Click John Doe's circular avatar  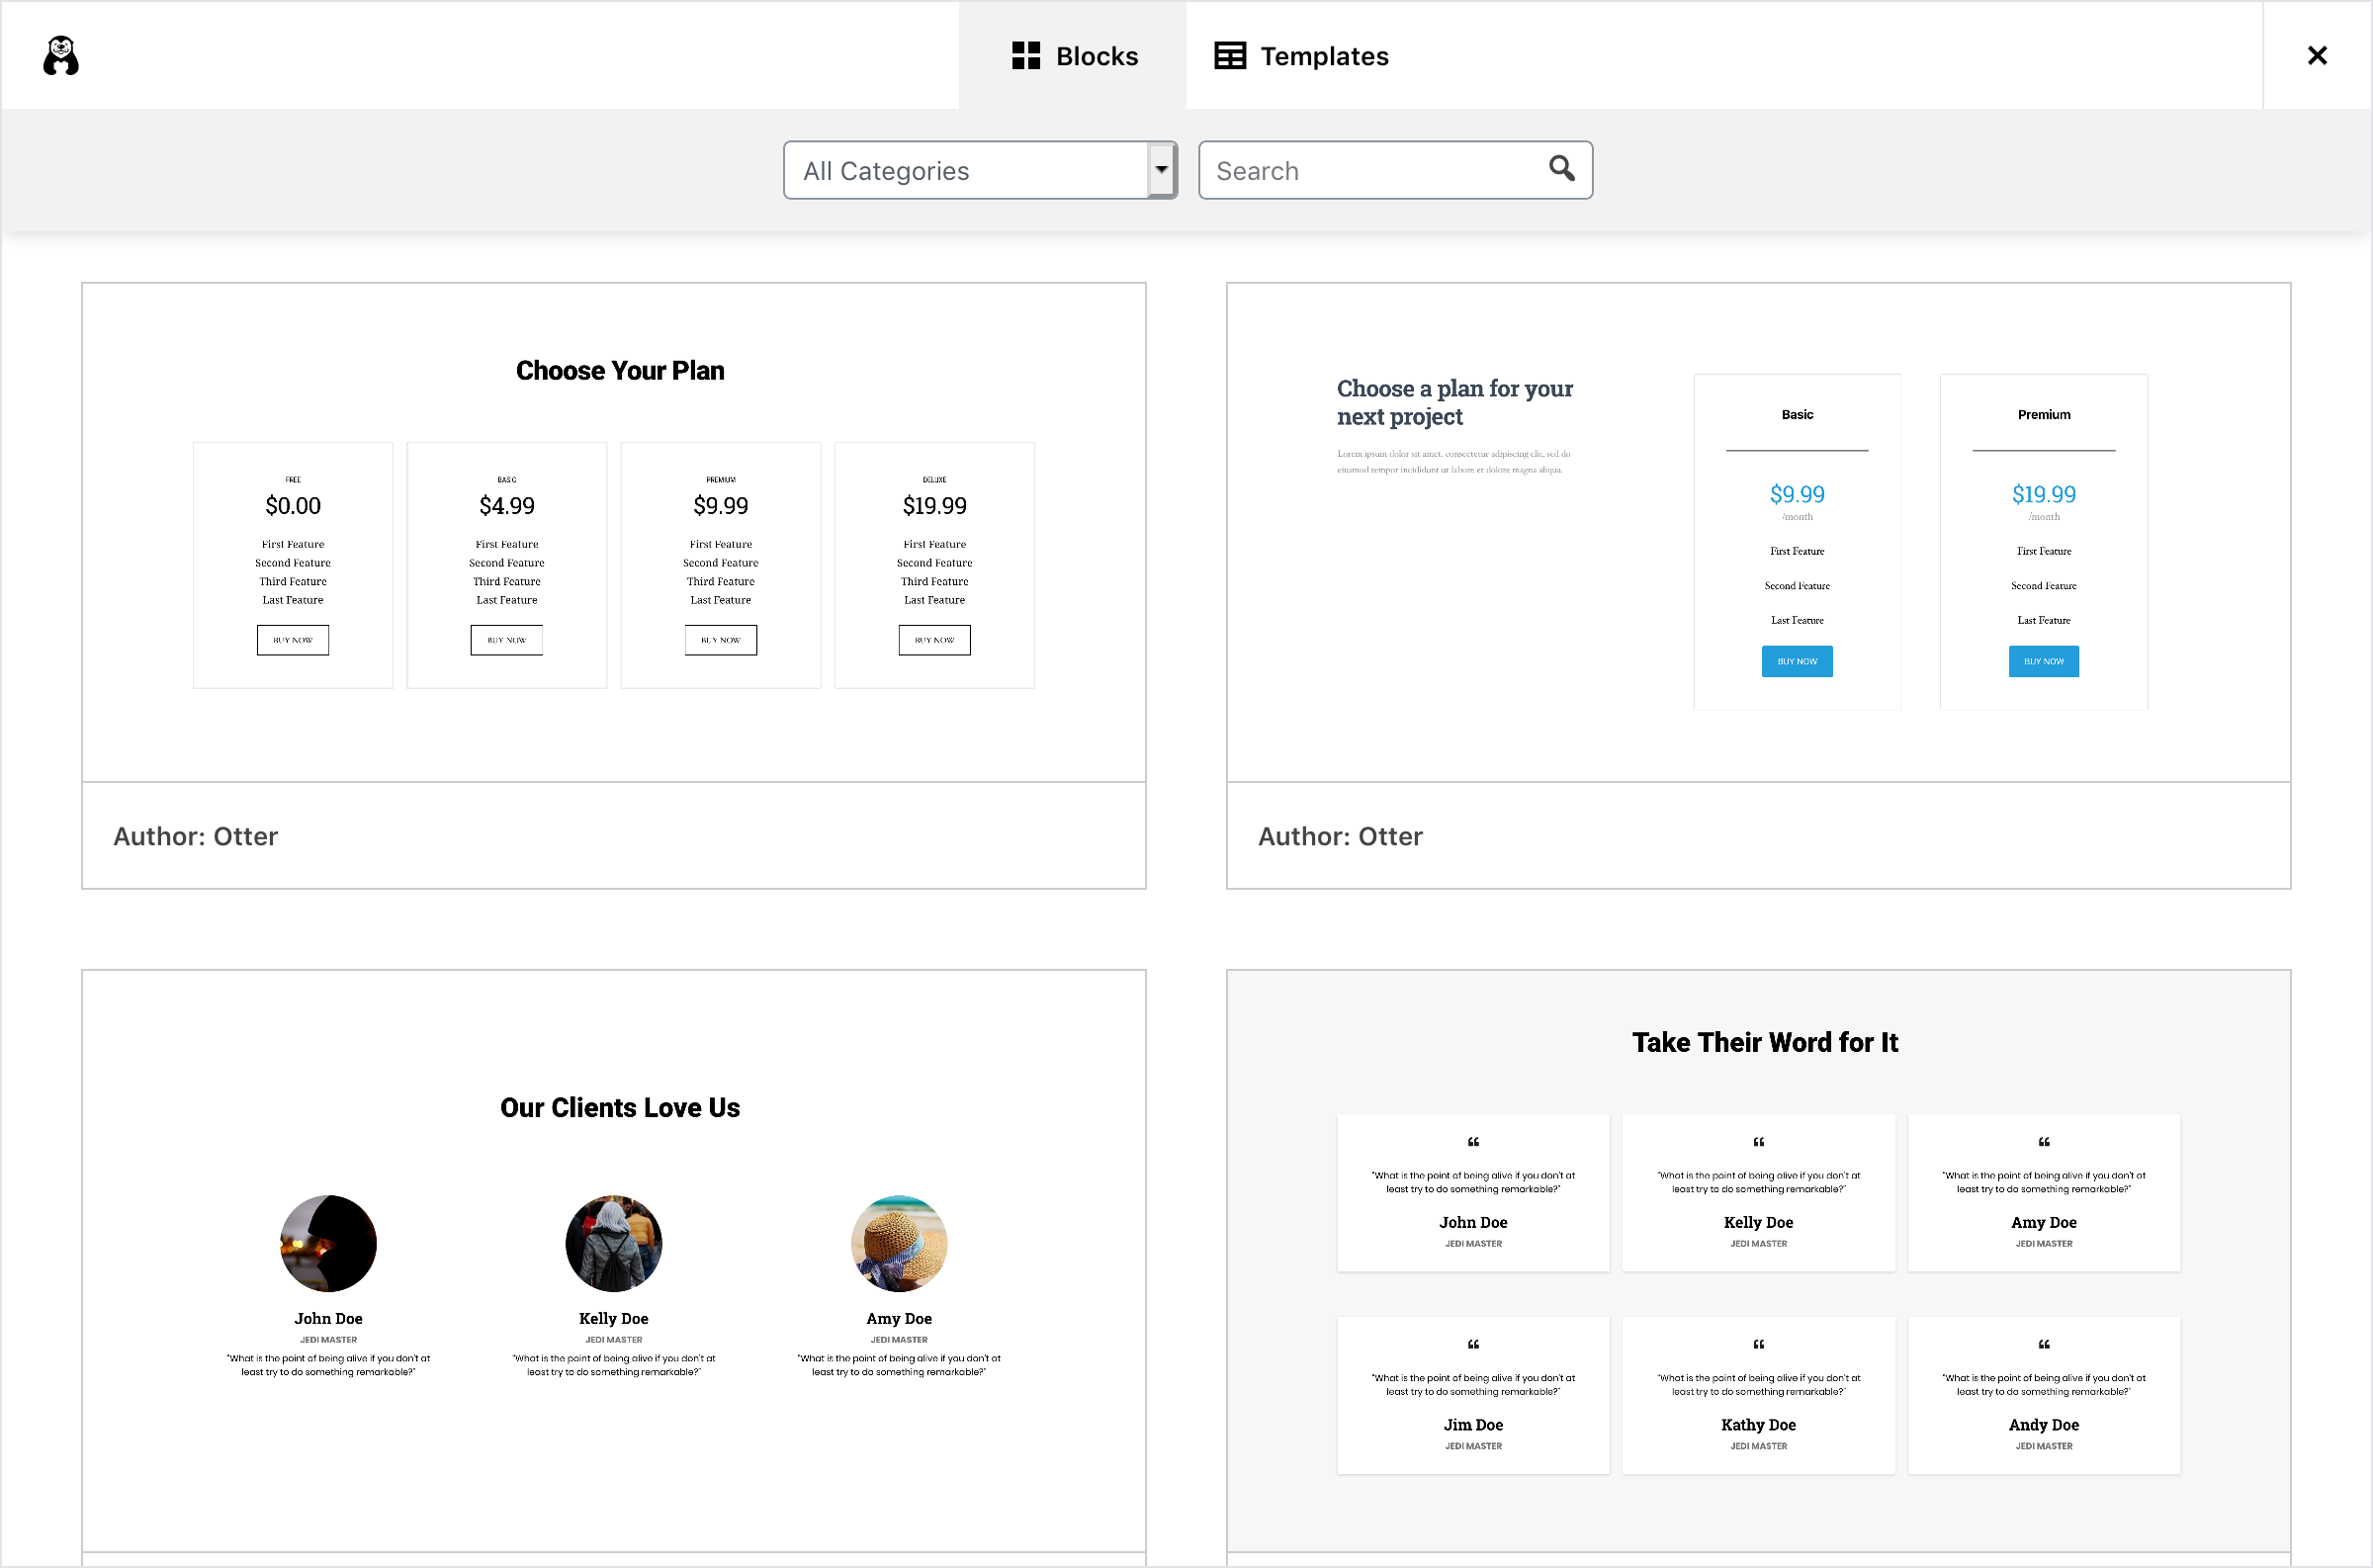coord(328,1243)
